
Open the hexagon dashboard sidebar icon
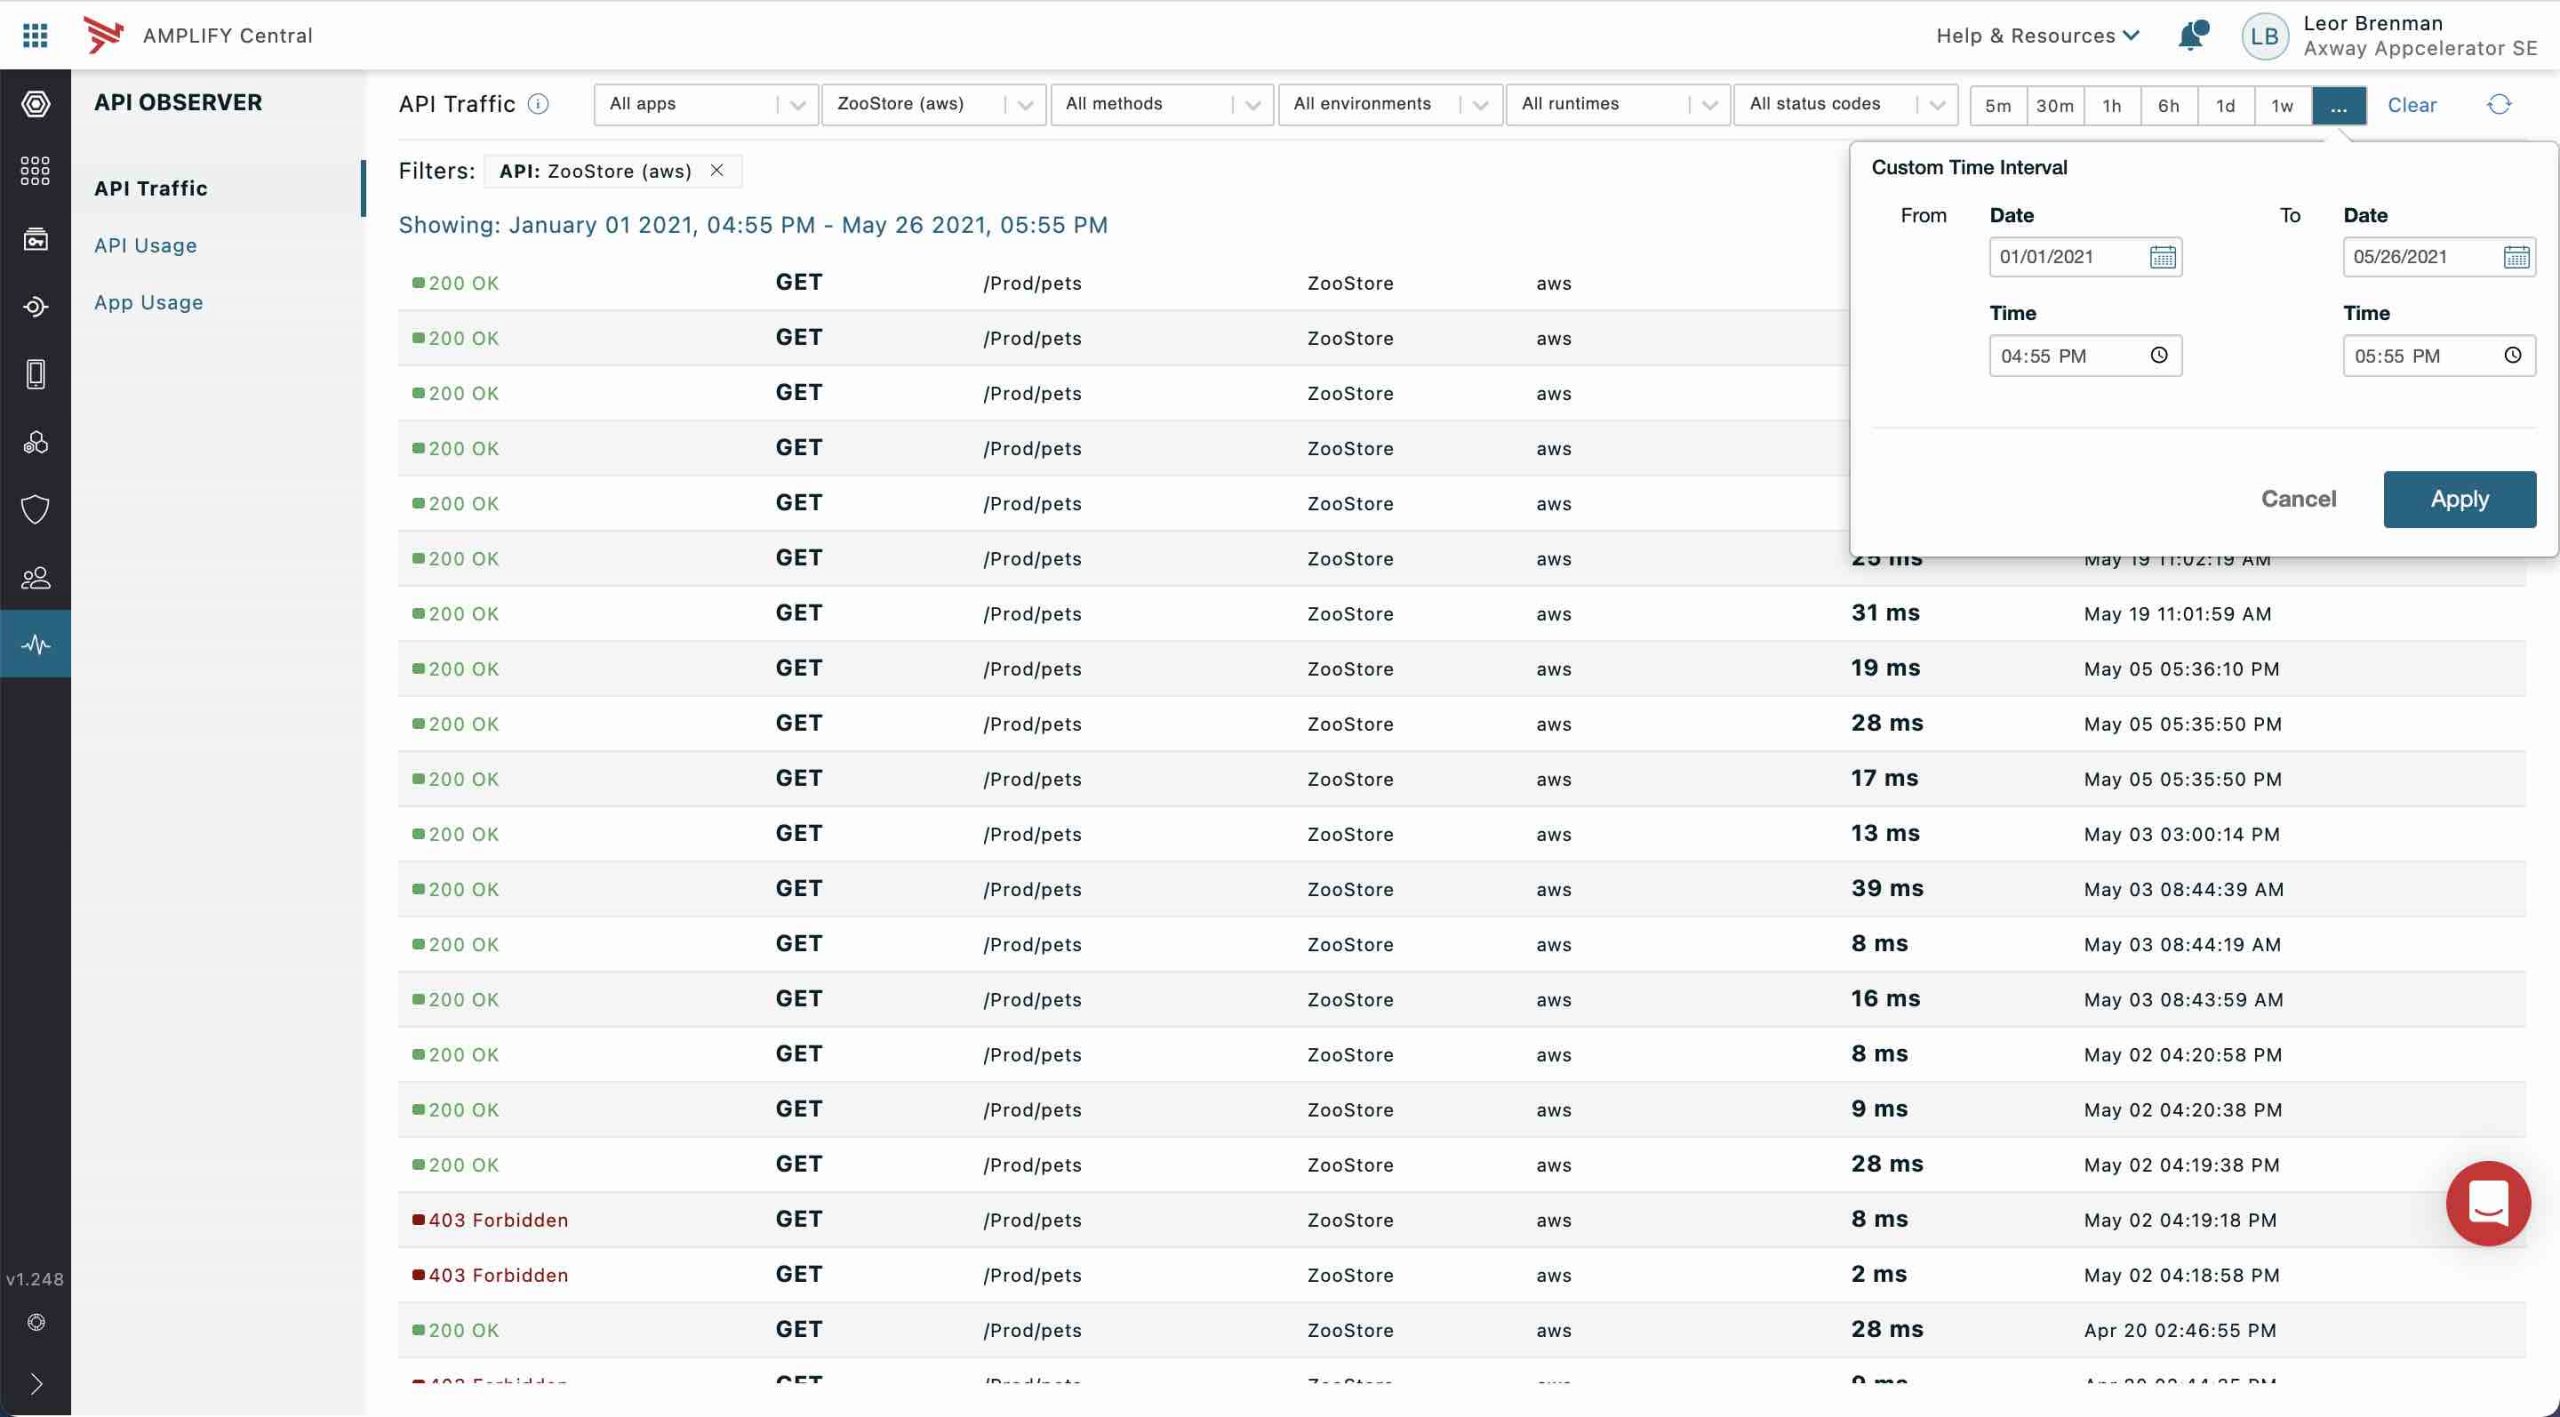point(35,104)
